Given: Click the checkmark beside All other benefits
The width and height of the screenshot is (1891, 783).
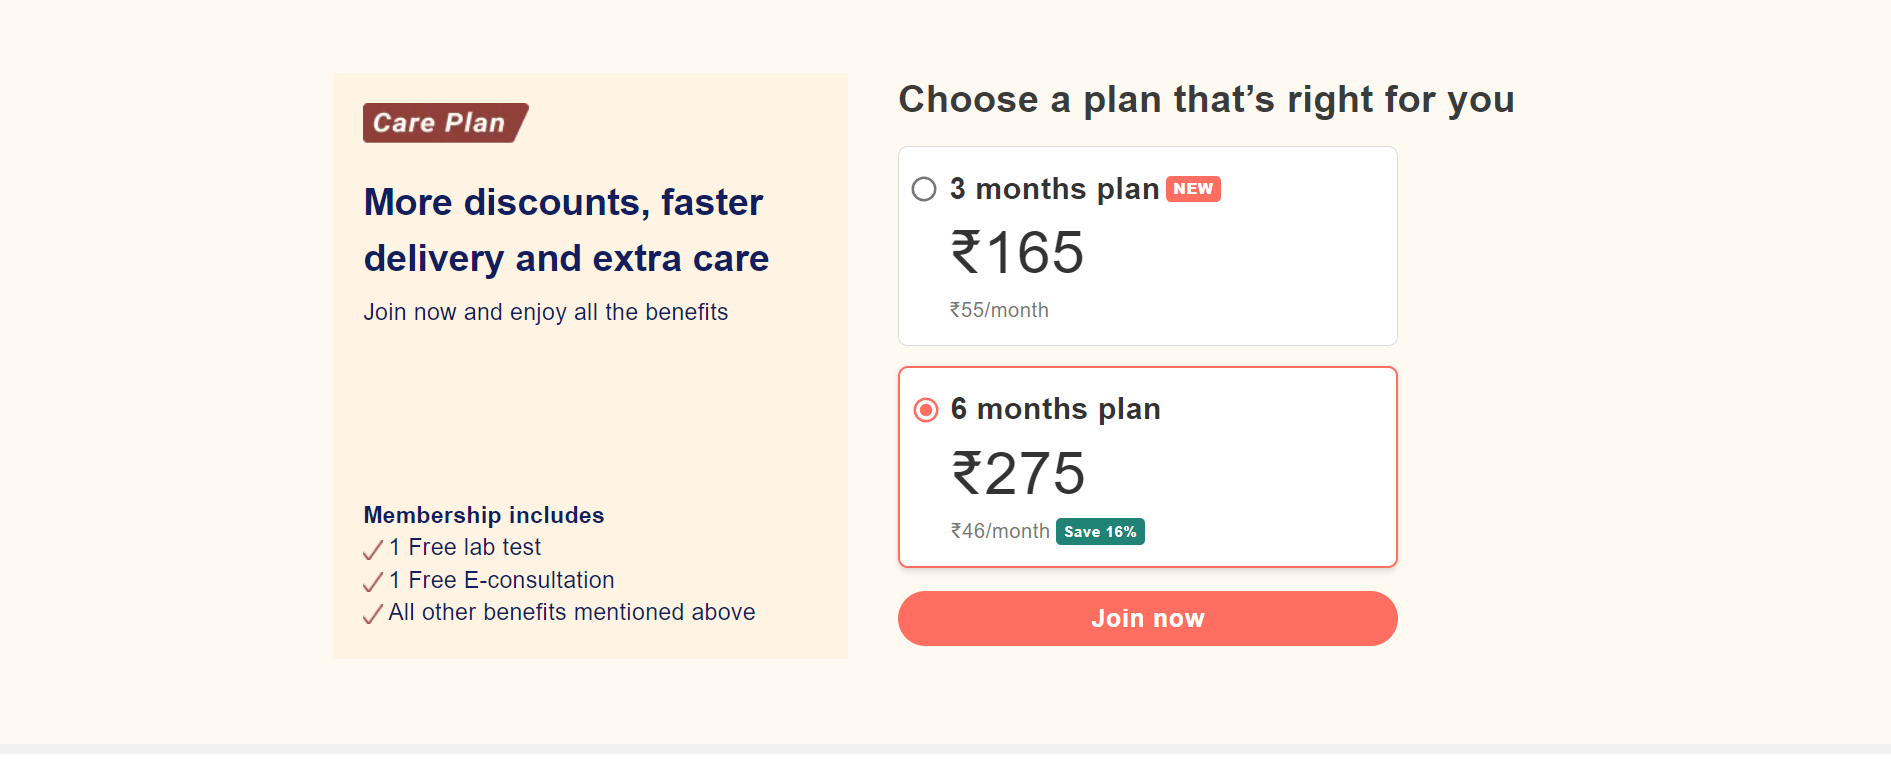Looking at the screenshot, I should [373, 614].
